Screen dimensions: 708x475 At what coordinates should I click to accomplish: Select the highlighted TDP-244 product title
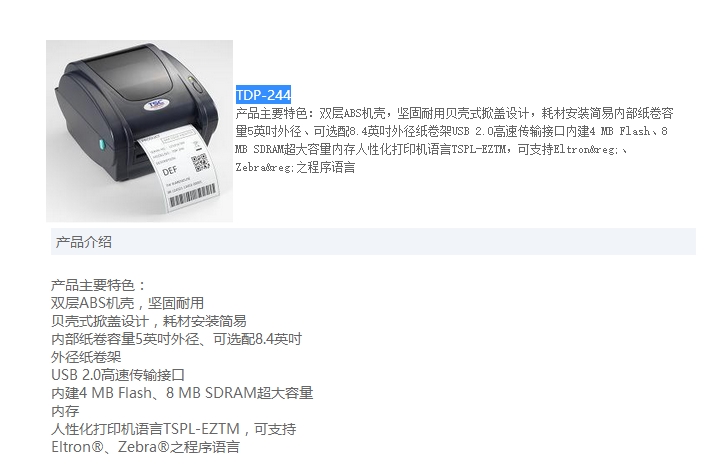(263, 95)
